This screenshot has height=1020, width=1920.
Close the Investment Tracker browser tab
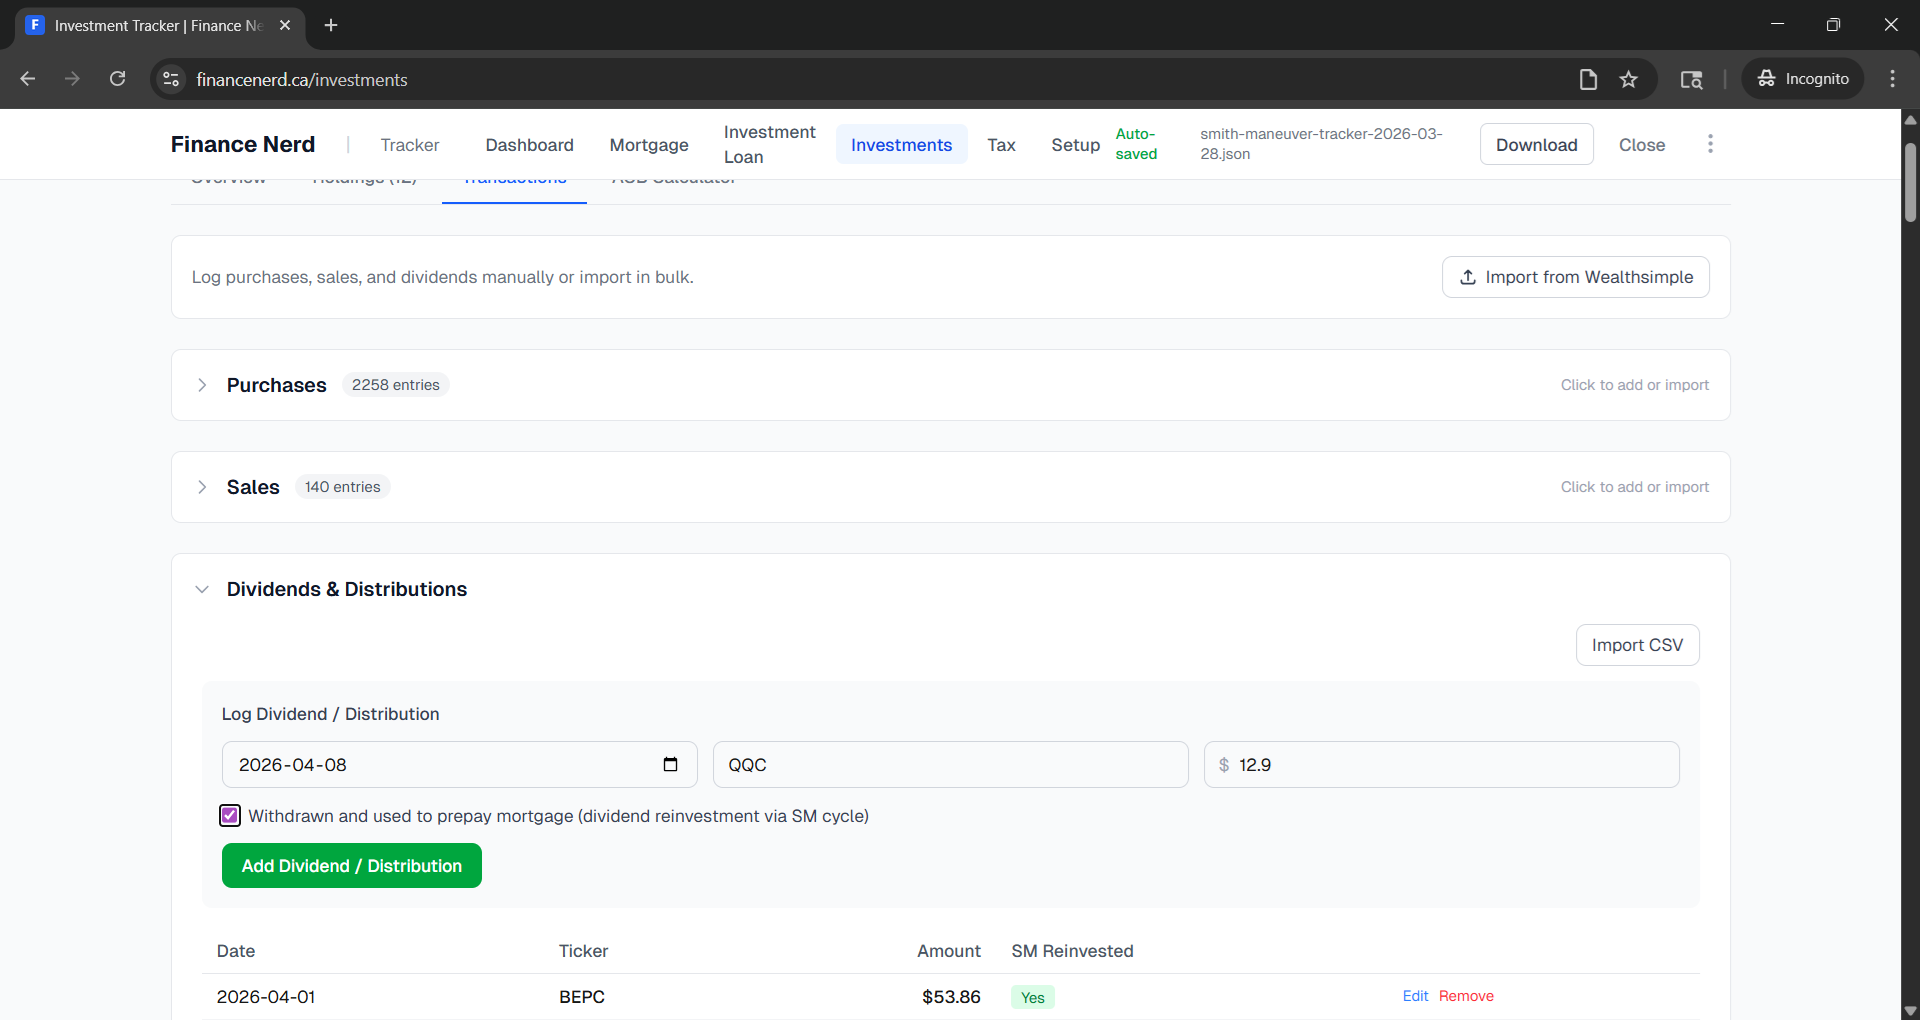coord(285,25)
